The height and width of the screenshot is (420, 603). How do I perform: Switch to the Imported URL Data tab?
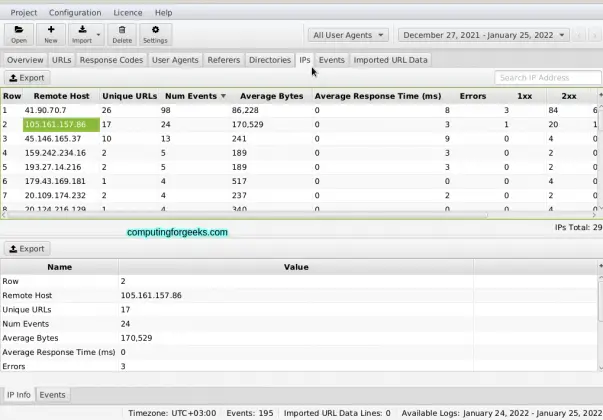tap(390, 60)
